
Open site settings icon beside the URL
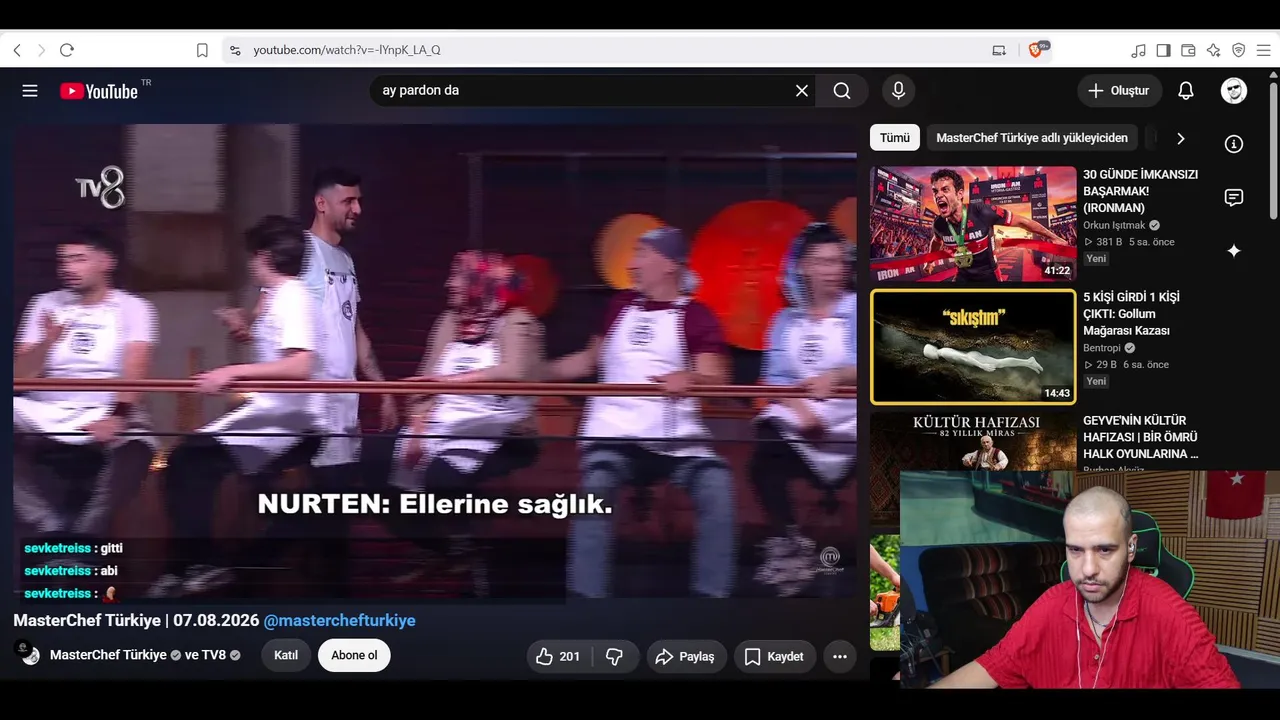[235, 50]
